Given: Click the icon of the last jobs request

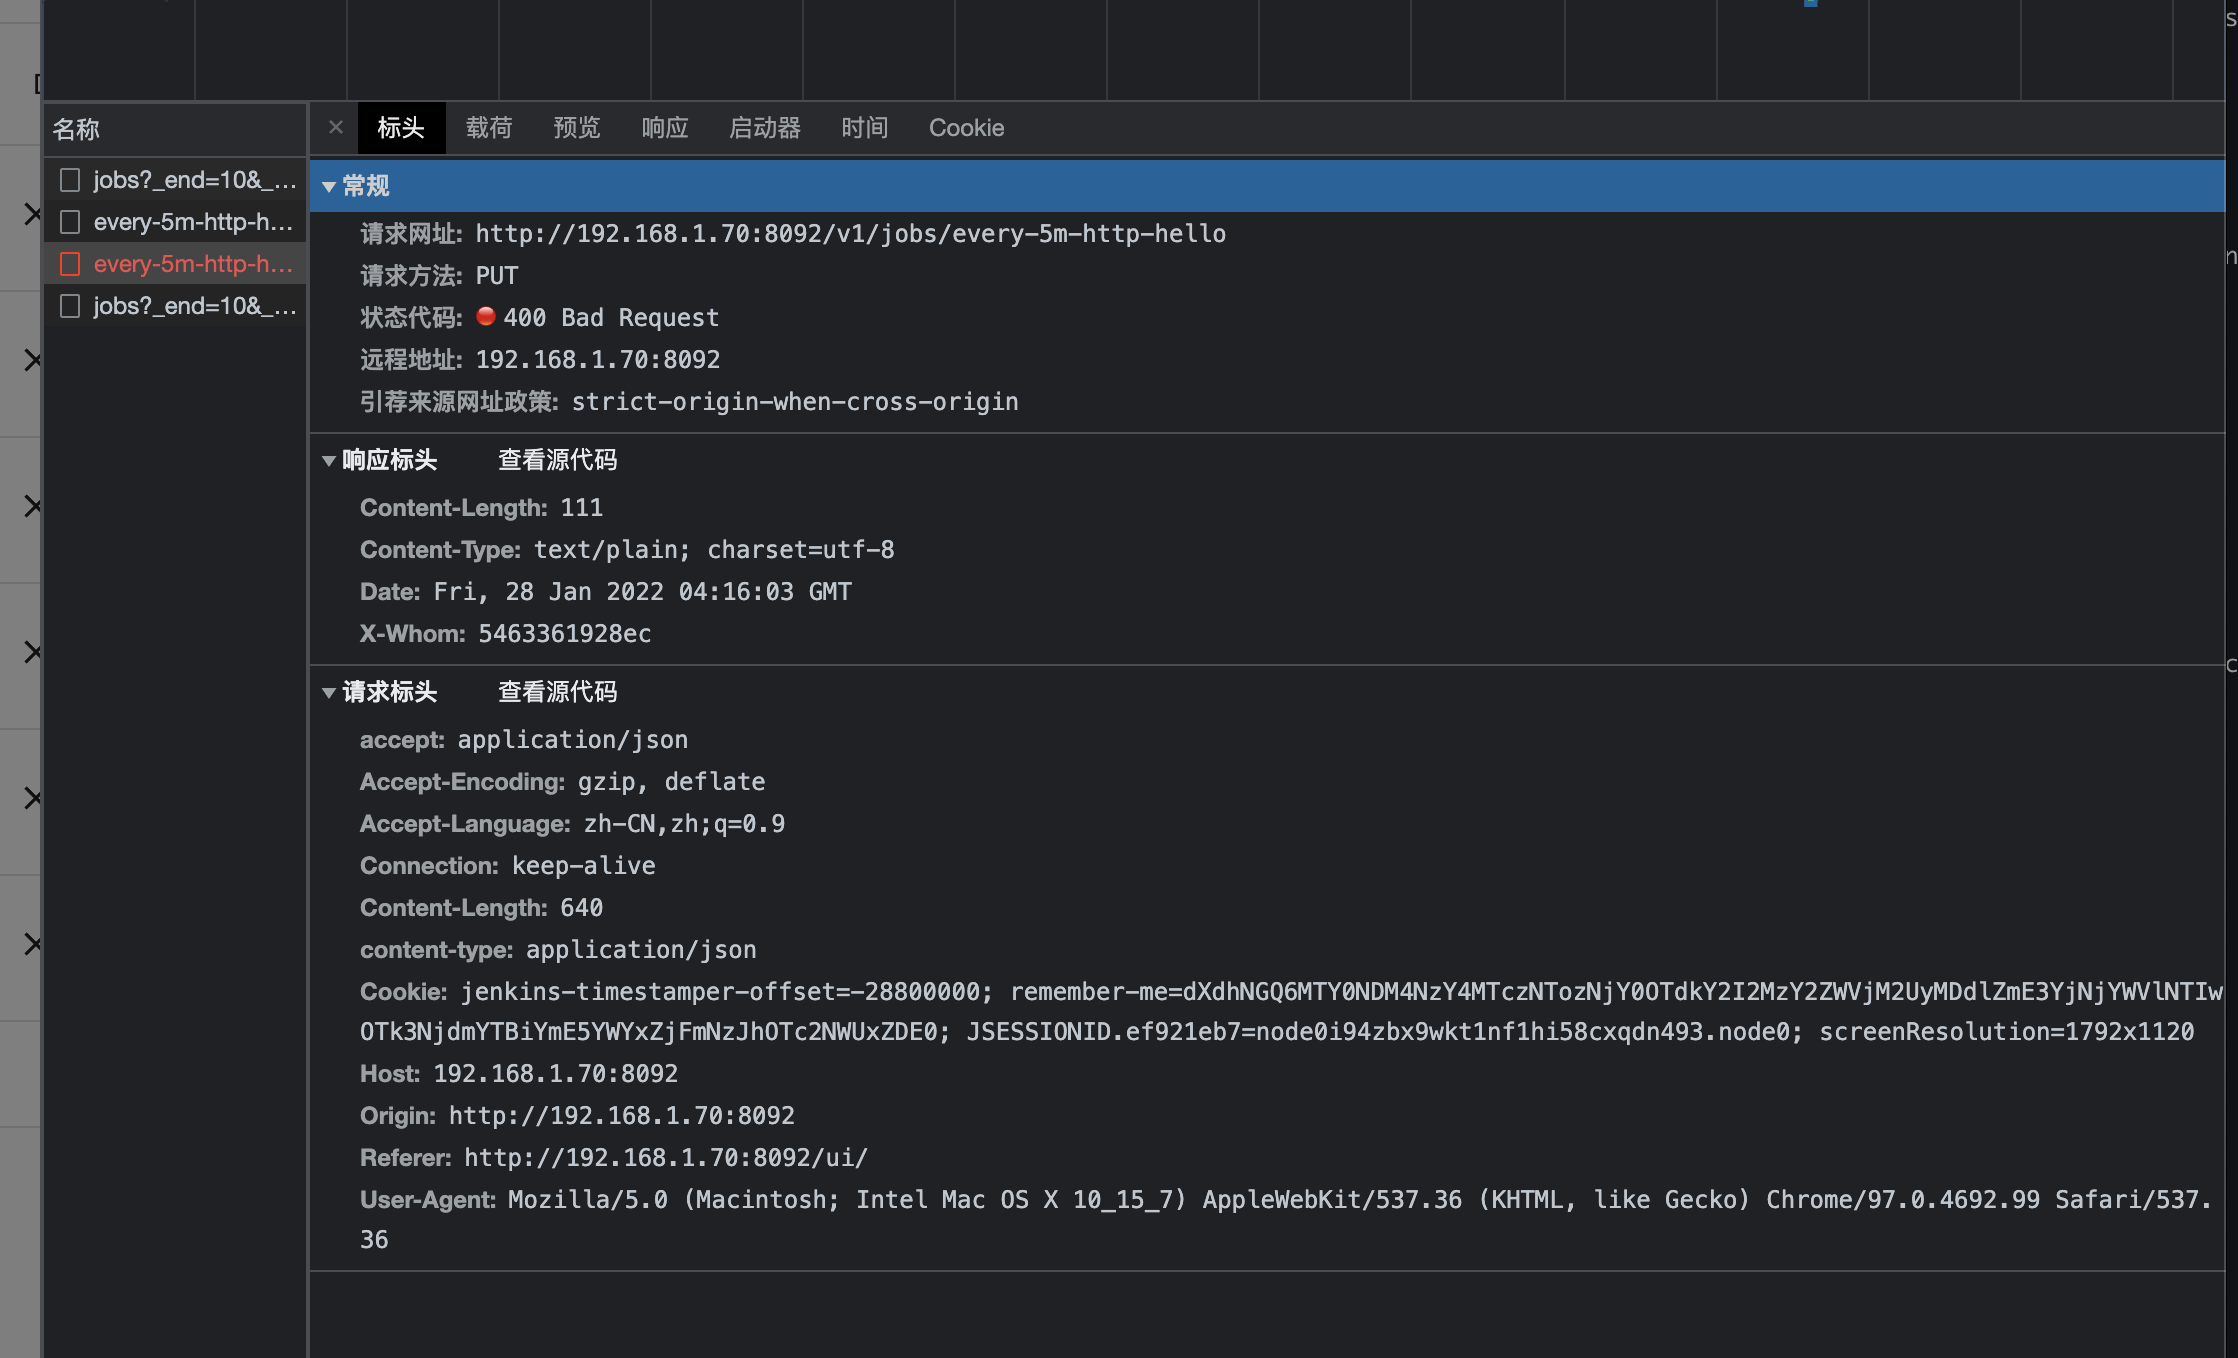Looking at the screenshot, I should [70, 306].
